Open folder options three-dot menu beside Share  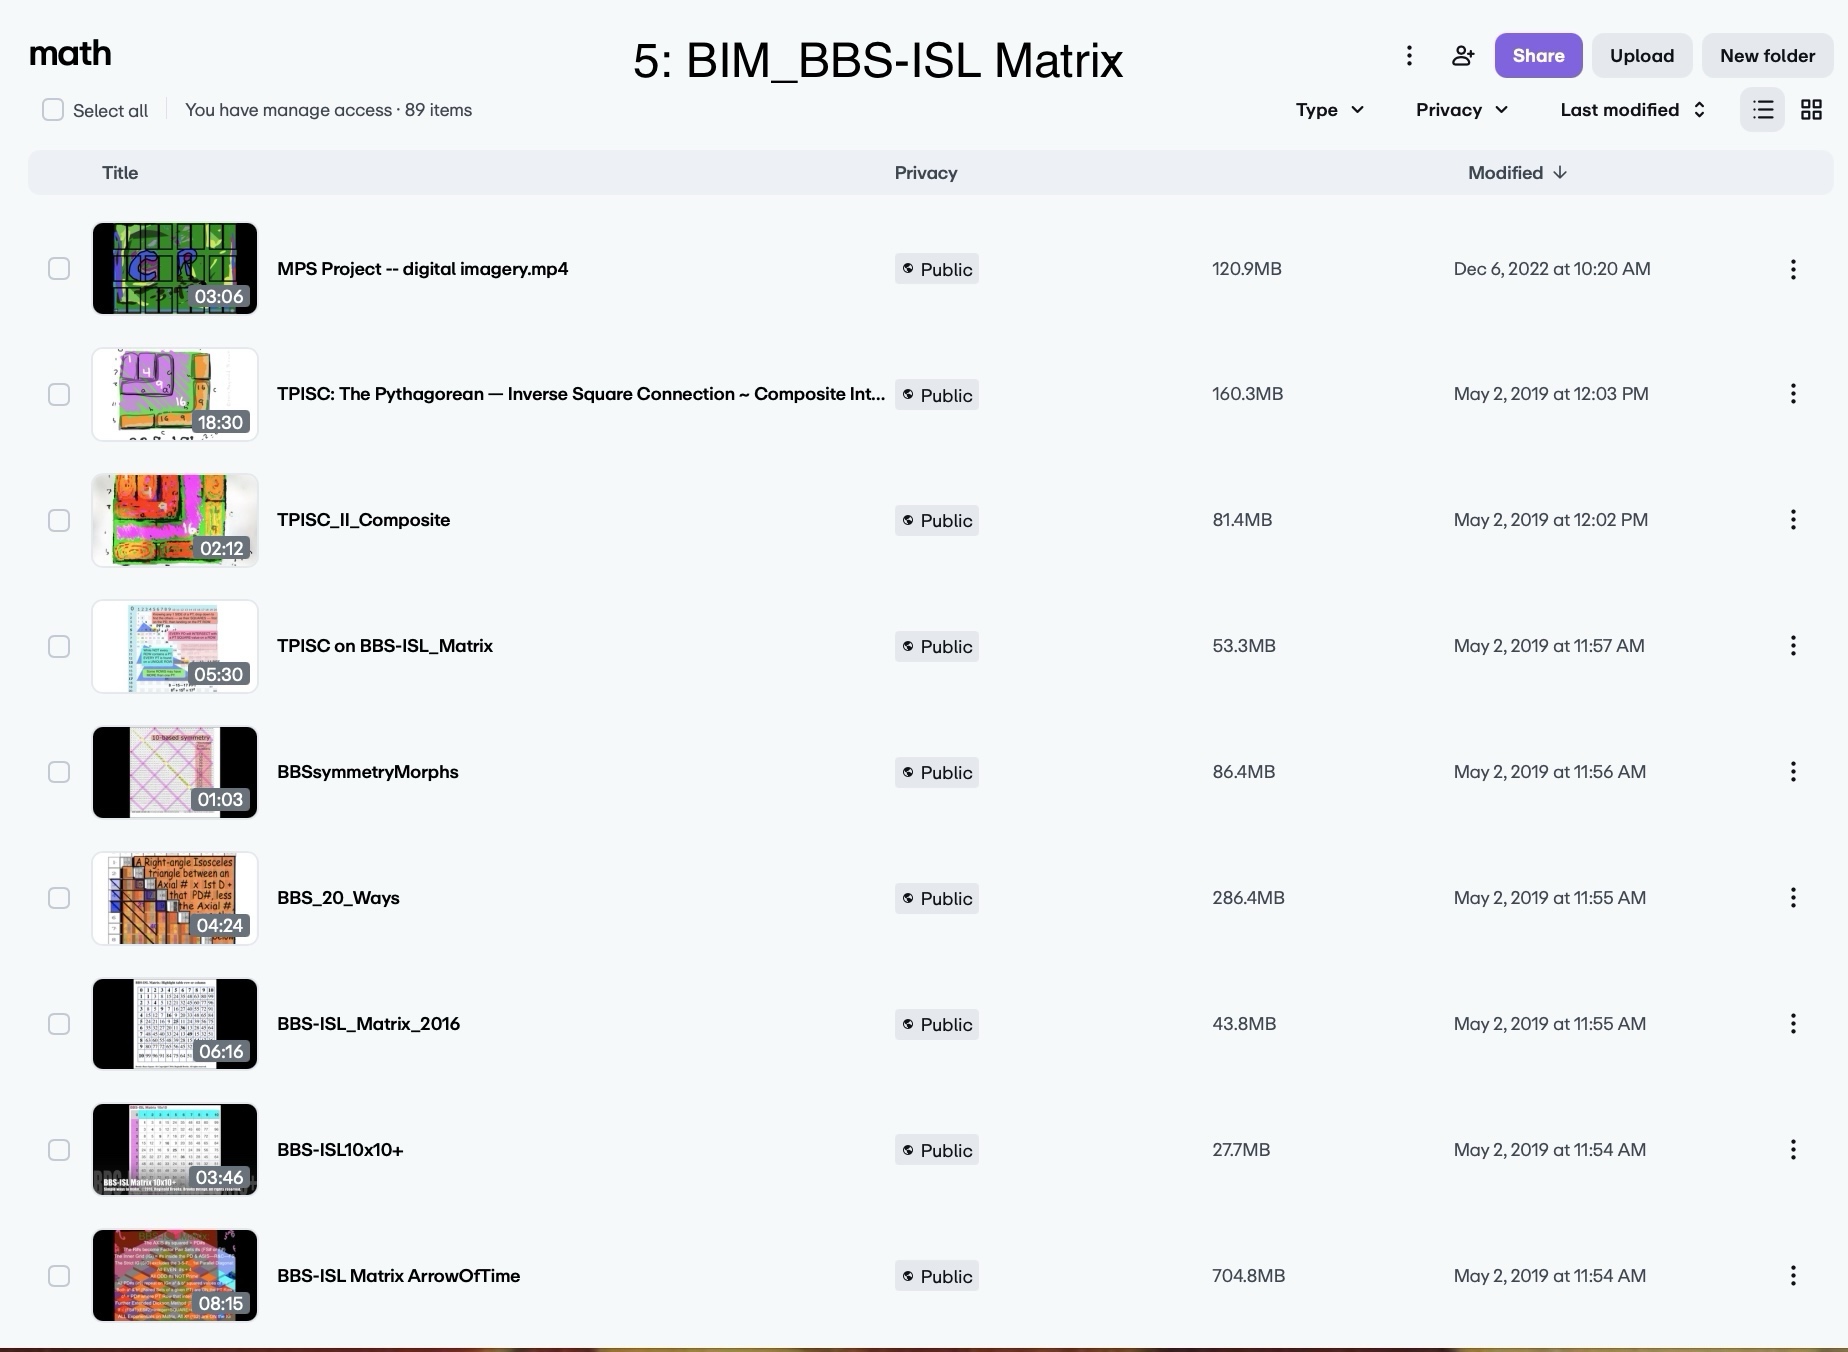coord(1409,56)
